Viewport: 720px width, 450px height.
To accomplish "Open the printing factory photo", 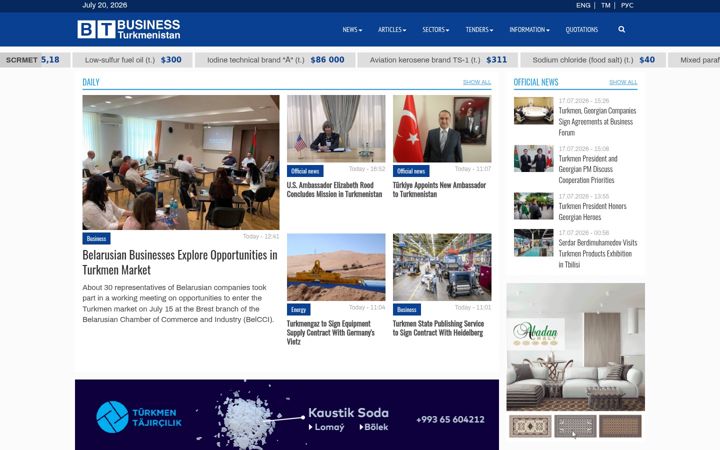I will [442, 267].
